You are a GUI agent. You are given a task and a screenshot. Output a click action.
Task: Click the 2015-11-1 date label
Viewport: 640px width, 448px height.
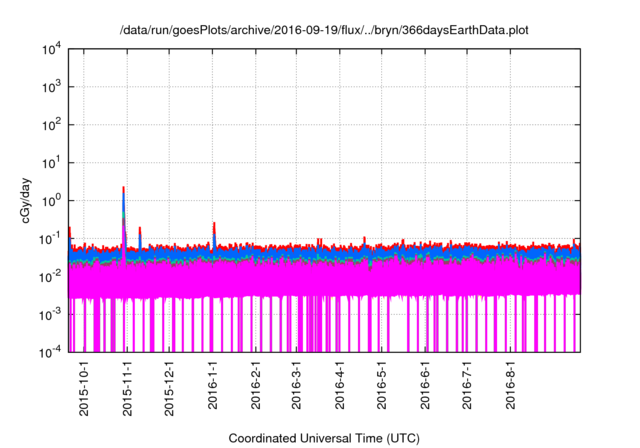click(x=127, y=388)
